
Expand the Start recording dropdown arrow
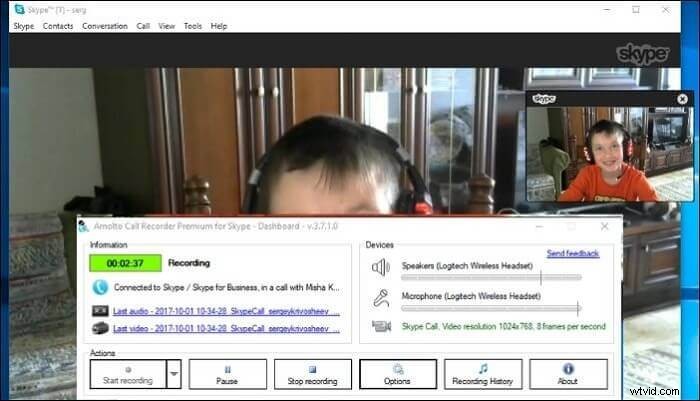point(174,374)
